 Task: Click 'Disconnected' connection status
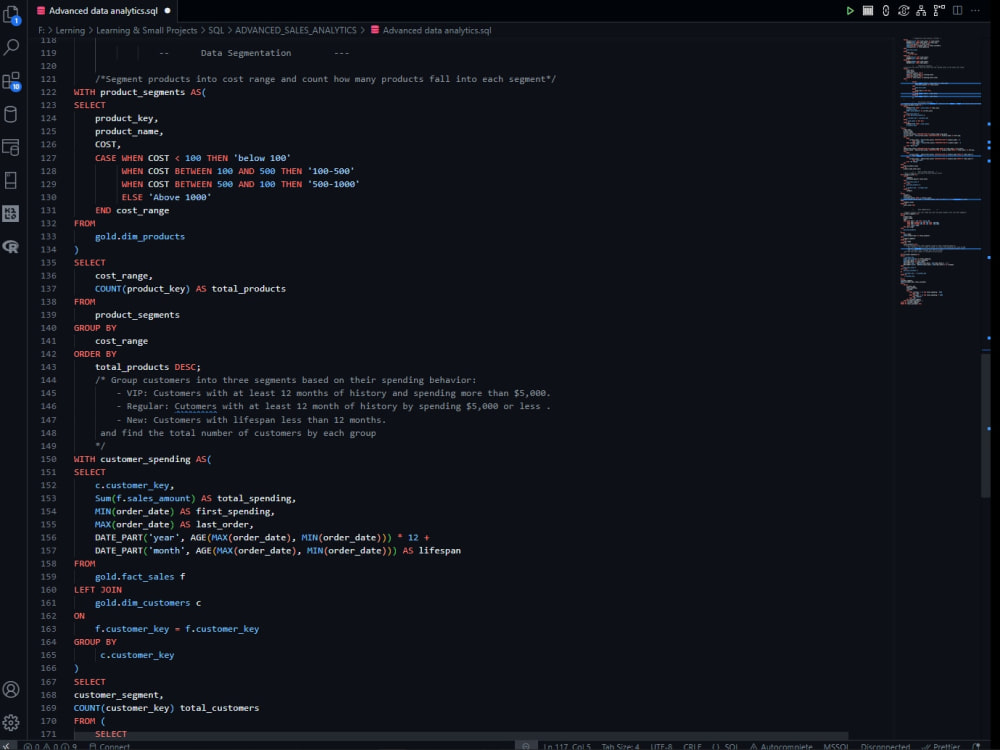point(885,746)
